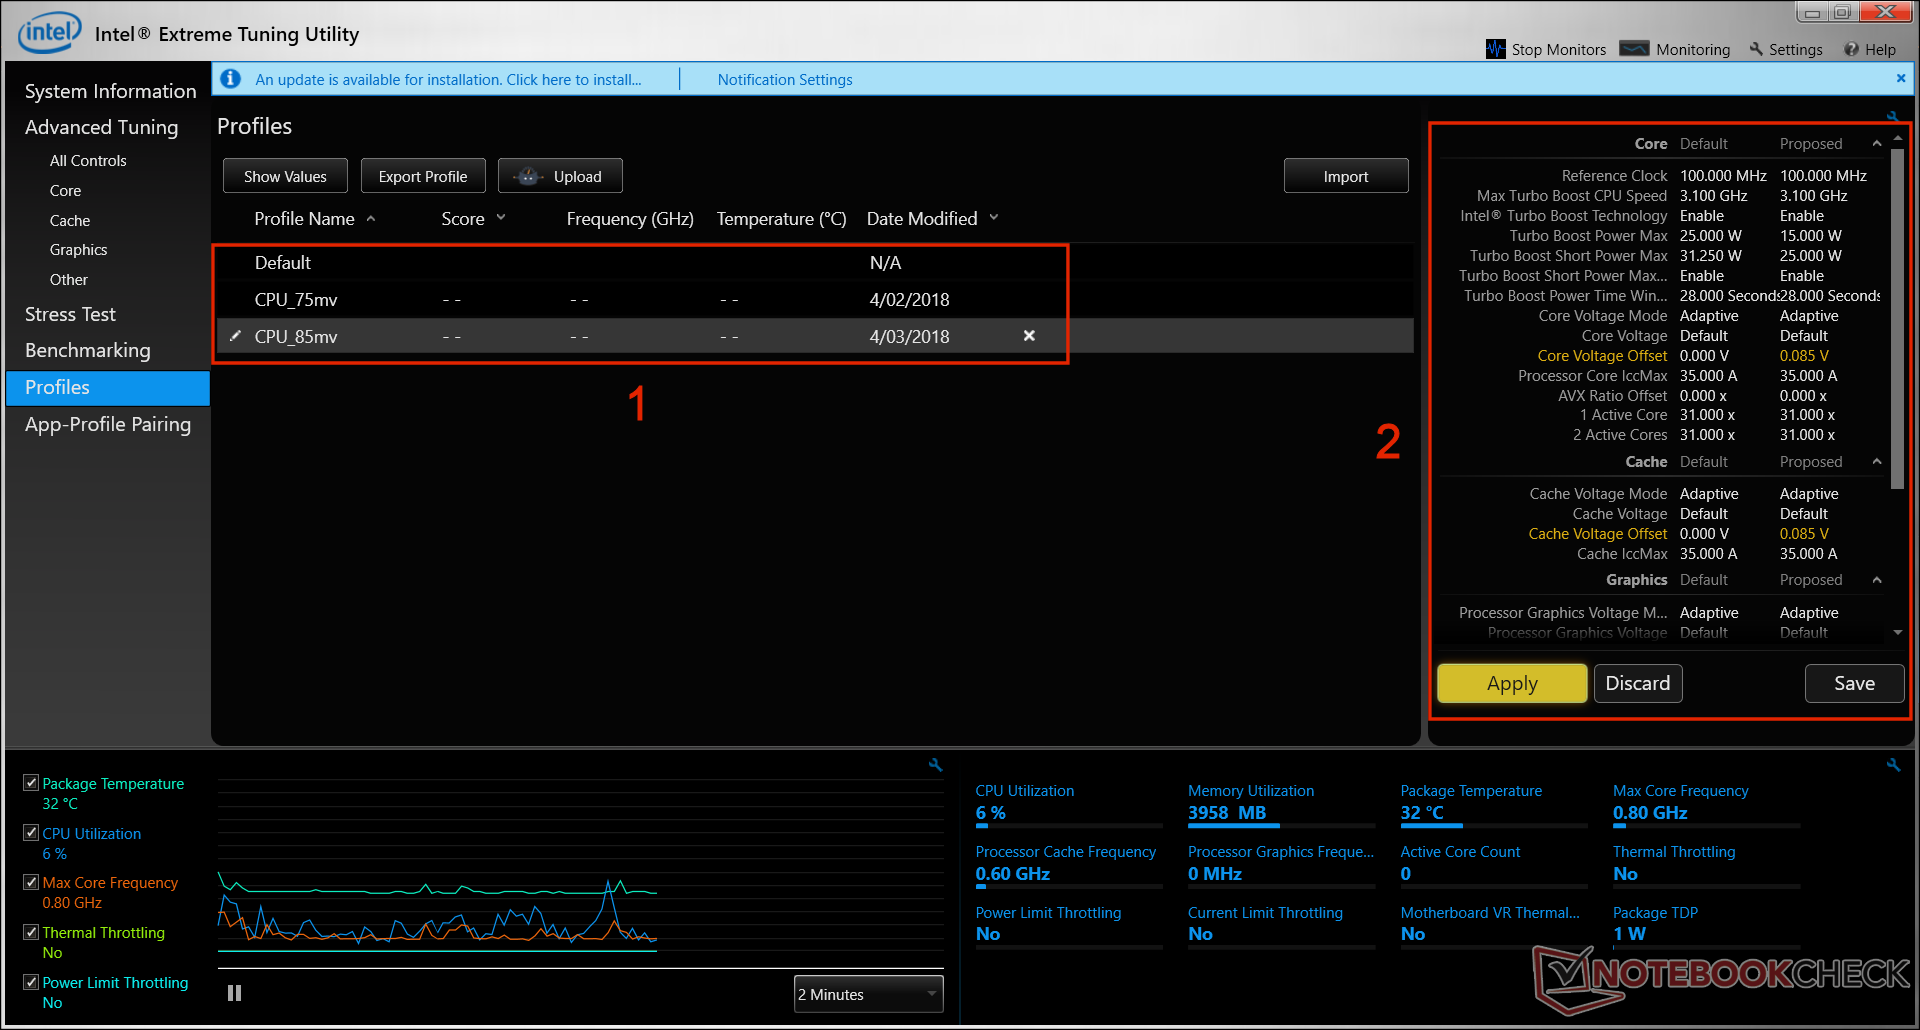Click the Package TDP monitor value
The width and height of the screenshot is (1920, 1030).
(x=1629, y=934)
